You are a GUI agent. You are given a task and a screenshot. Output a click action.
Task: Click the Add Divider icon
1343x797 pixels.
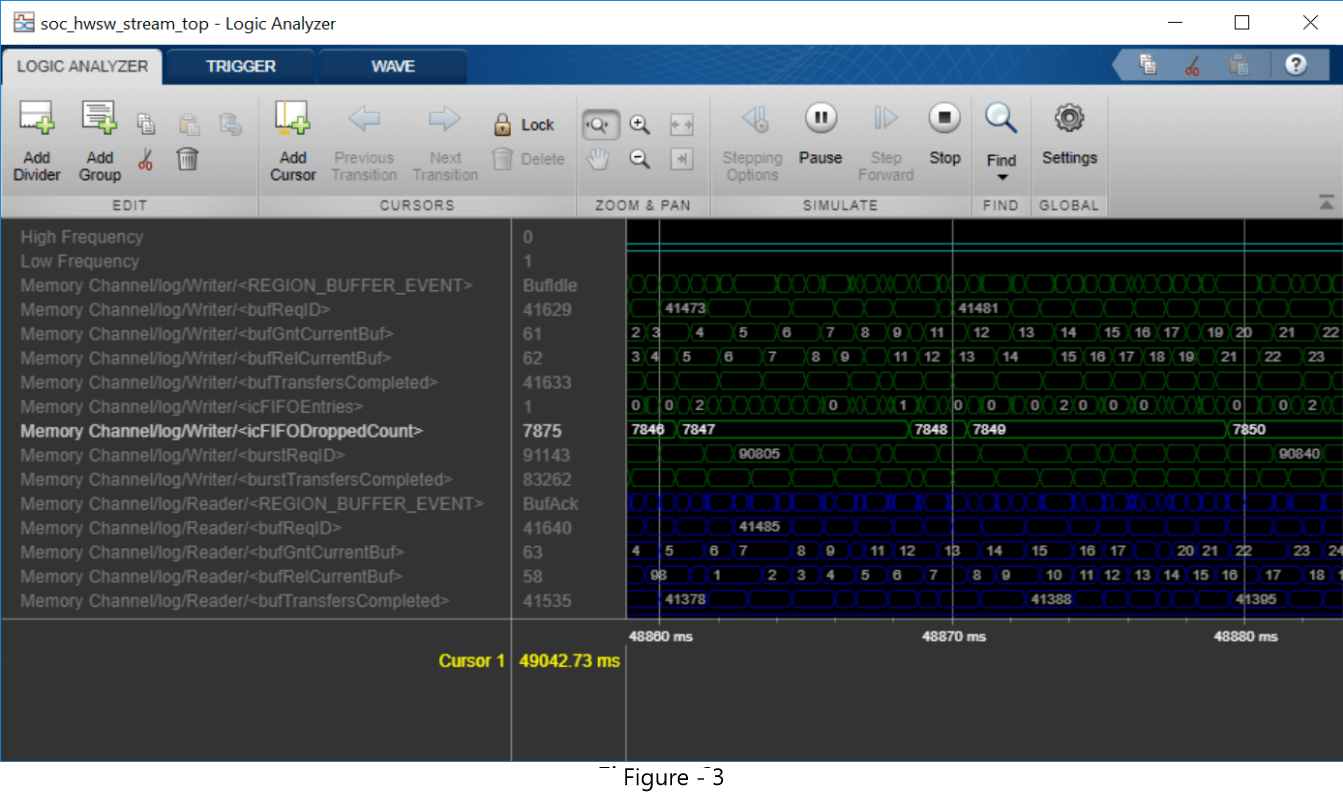pos(36,120)
